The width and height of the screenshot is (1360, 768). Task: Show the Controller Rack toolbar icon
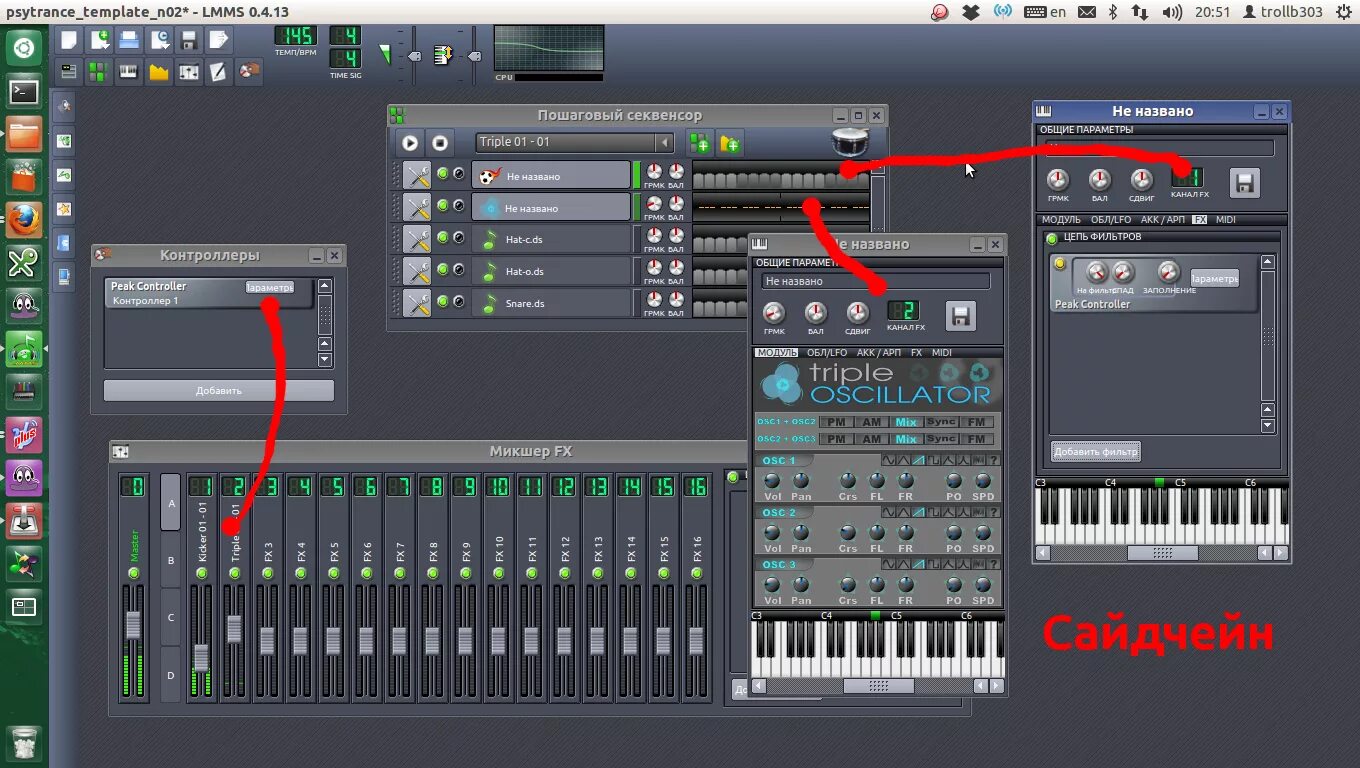tap(249, 71)
